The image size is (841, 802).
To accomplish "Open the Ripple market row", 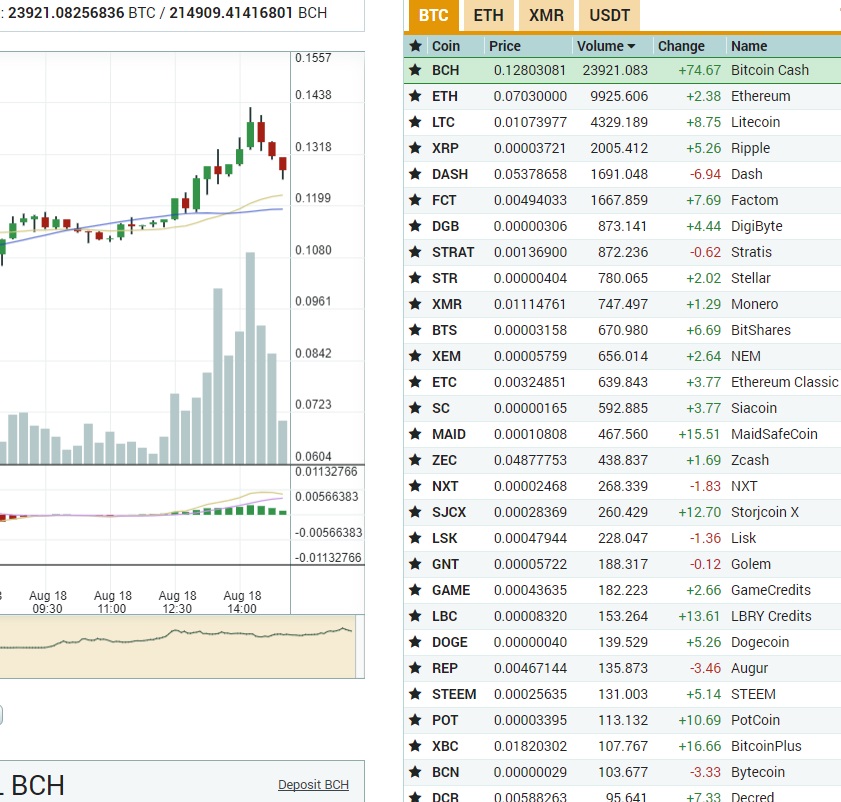I will [x=622, y=148].
